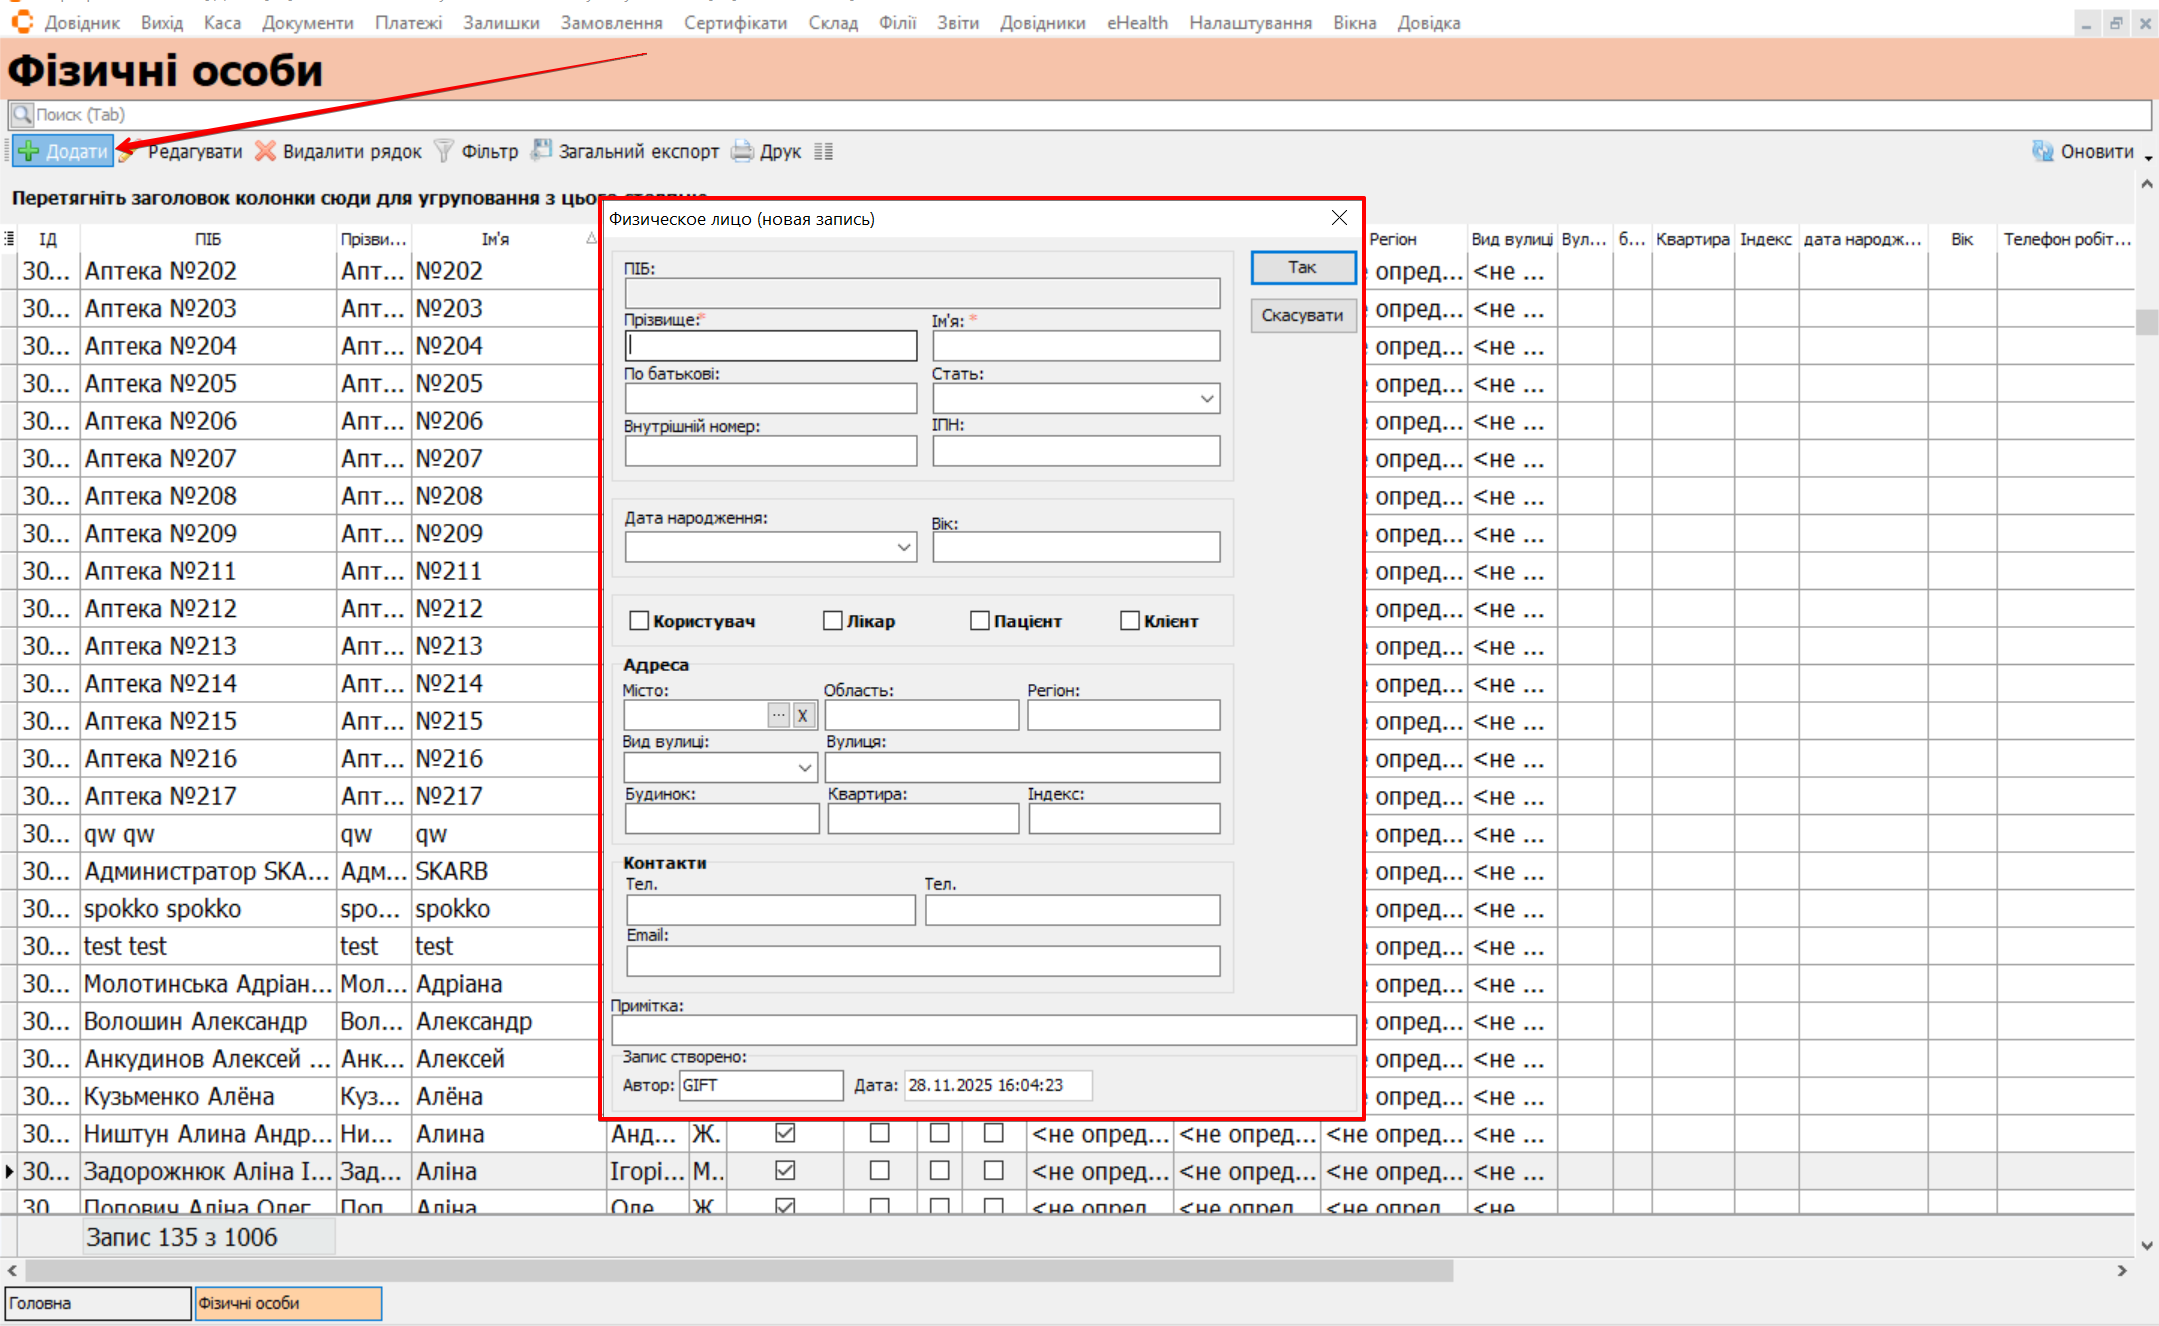
Task: Switch to the Головна tab
Action: tap(97, 1303)
